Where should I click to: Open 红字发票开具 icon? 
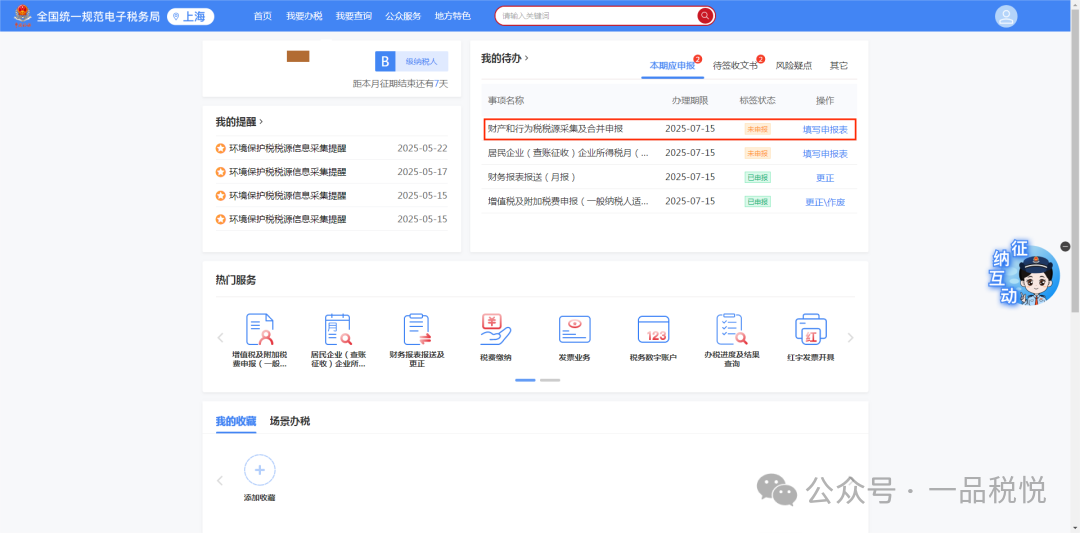coord(810,330)
